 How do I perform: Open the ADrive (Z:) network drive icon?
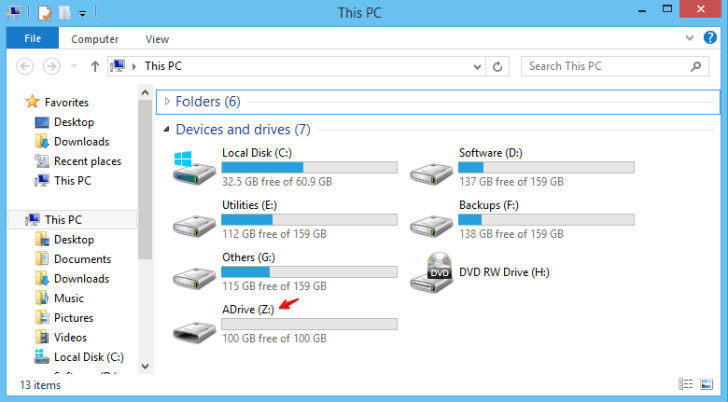coord(193,325)
